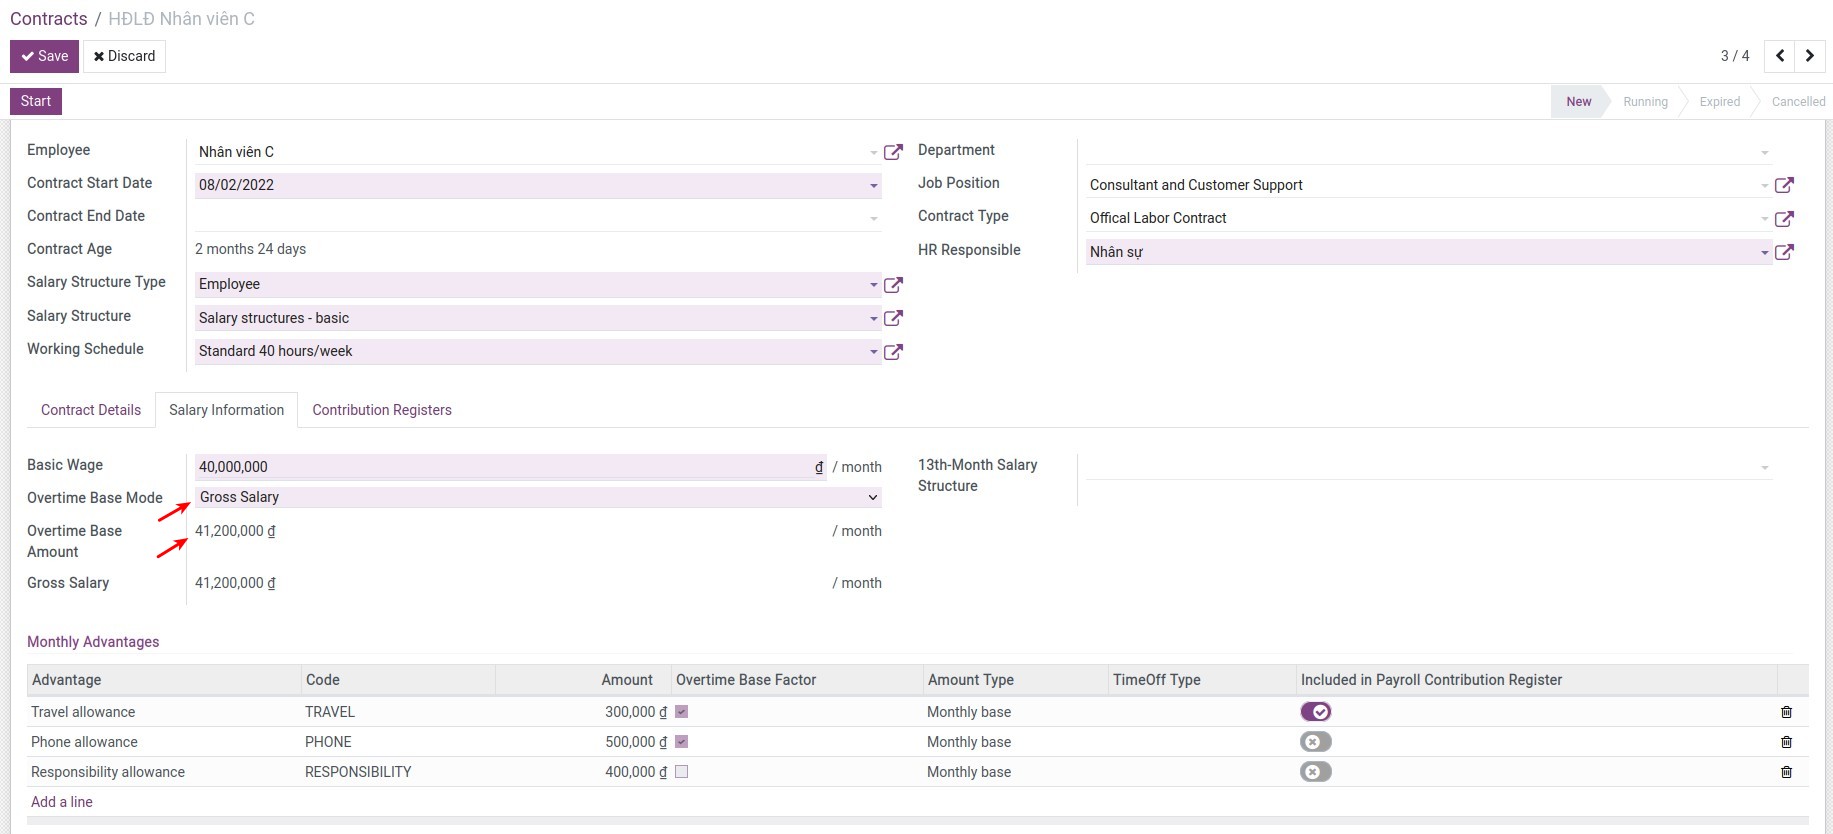Switch to Contribution Registers tab
Screen dimensions: 1833x834
[x=381, y=410]
